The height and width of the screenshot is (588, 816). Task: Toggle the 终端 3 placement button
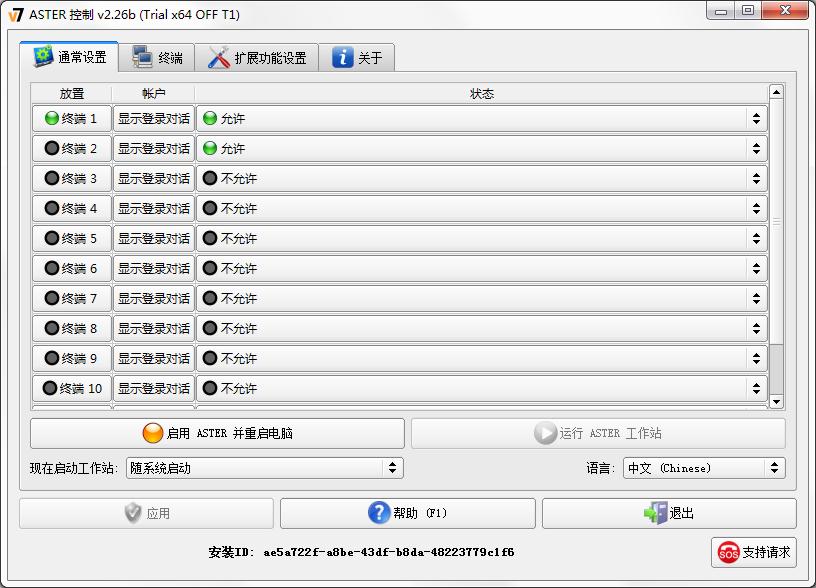[x=72, y=178]
